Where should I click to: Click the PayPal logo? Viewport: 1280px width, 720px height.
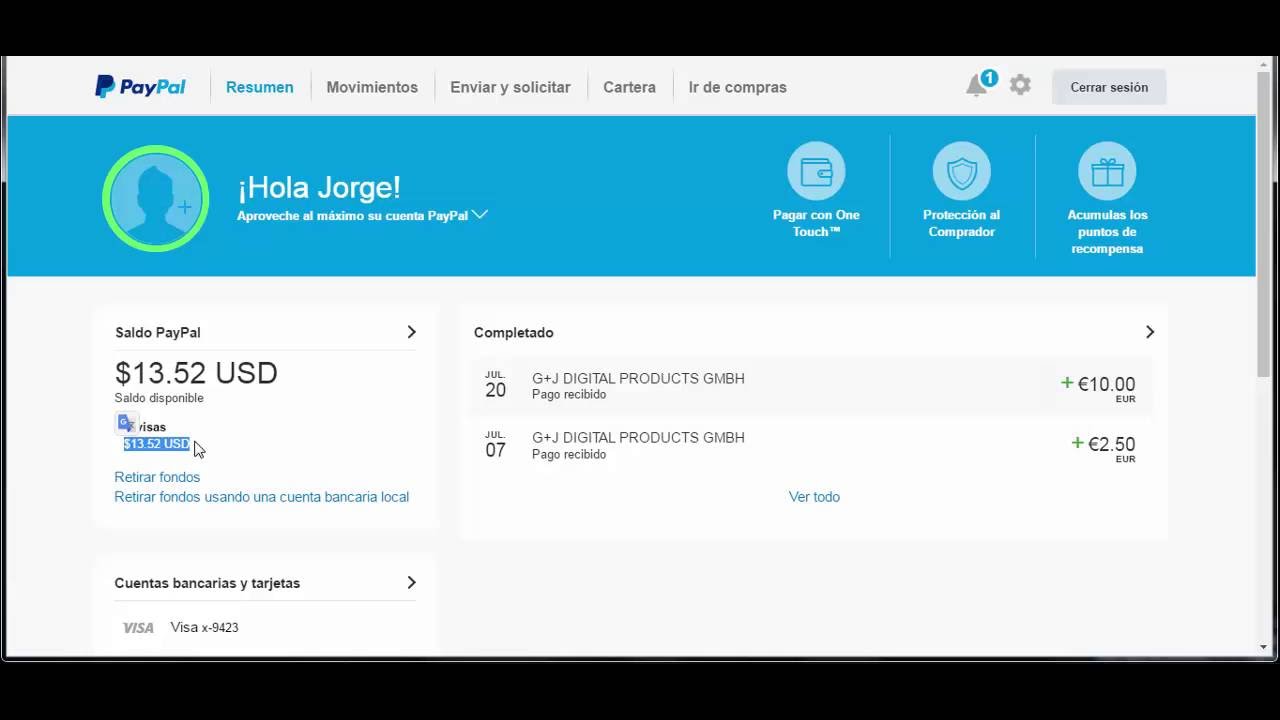[x=140, y=87]
